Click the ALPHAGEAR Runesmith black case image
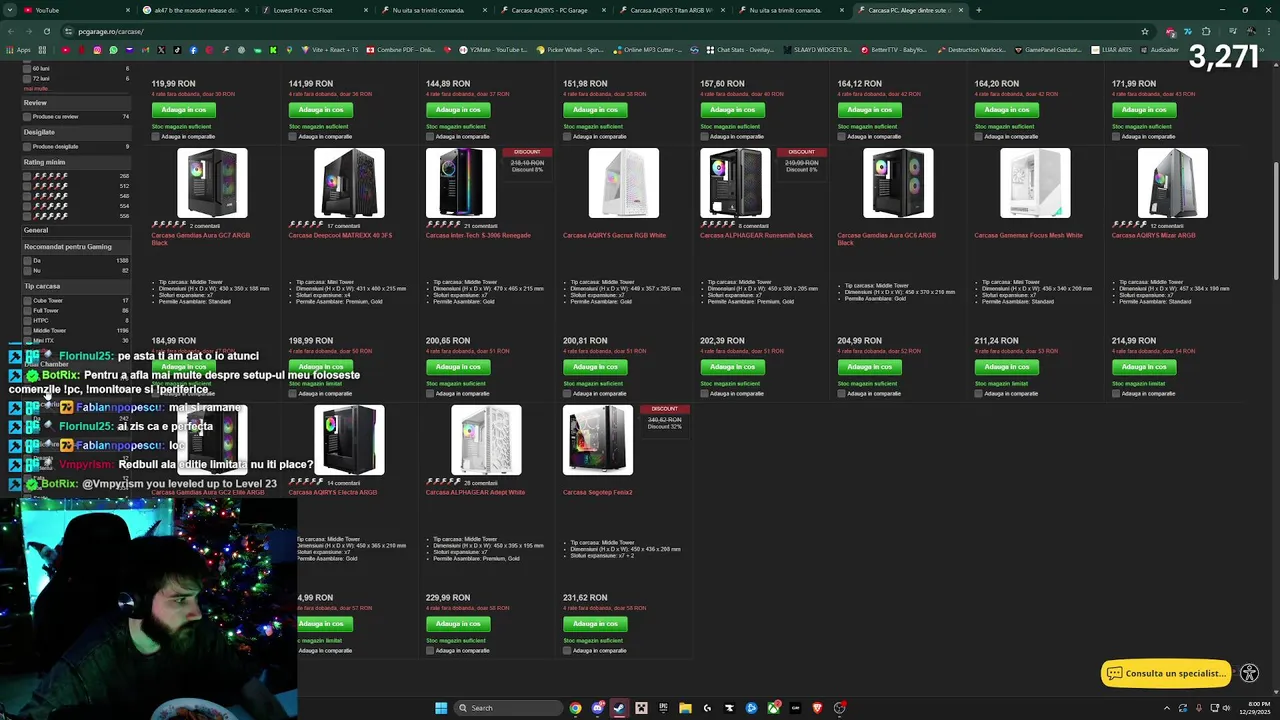1280x720 pixels. pos(735,183)
